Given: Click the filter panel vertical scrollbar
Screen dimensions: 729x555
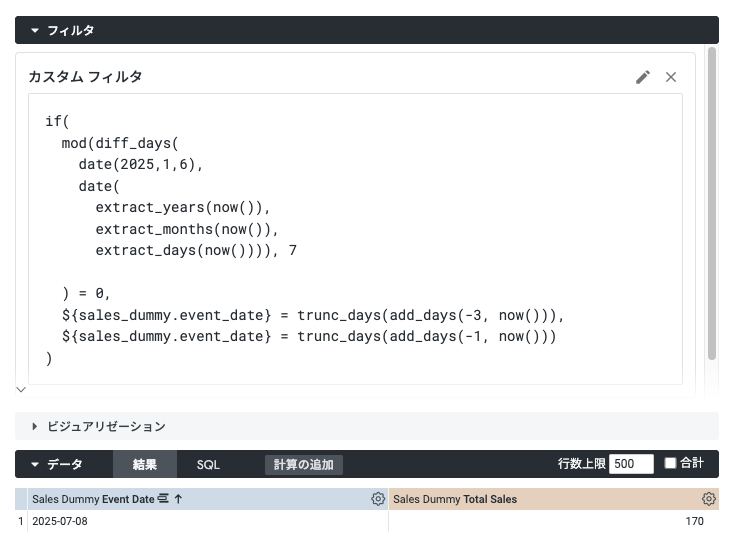Looking at the screenshot, I should tap(712, 200).
